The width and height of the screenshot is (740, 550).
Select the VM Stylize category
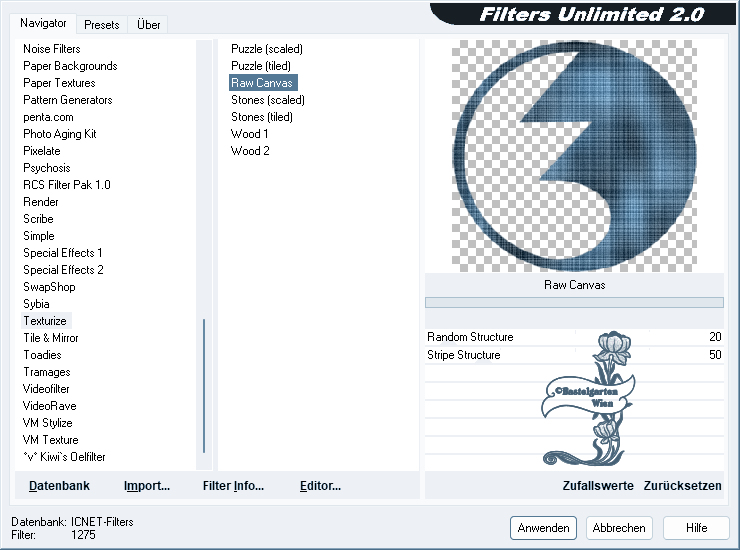click(x=47, y=423)
